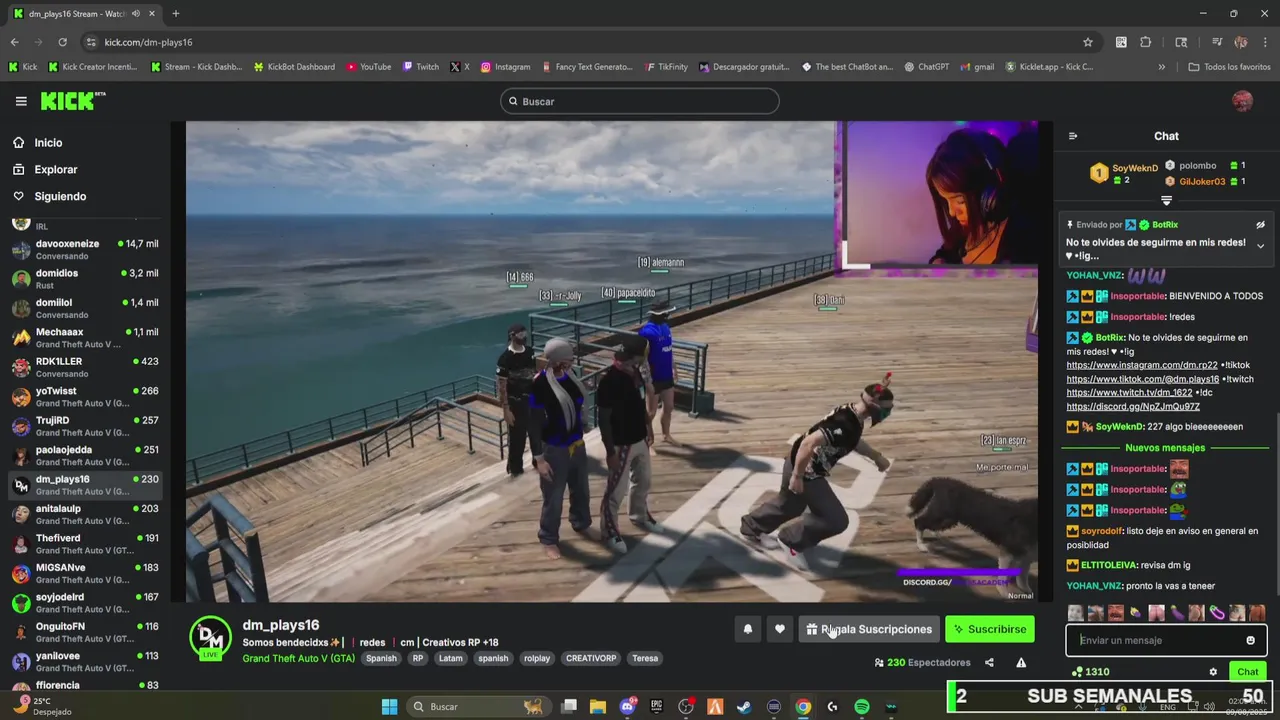
Task: Open browser extensions puzzle icon
Action: pyautogui.click(x=1145, y=42)
